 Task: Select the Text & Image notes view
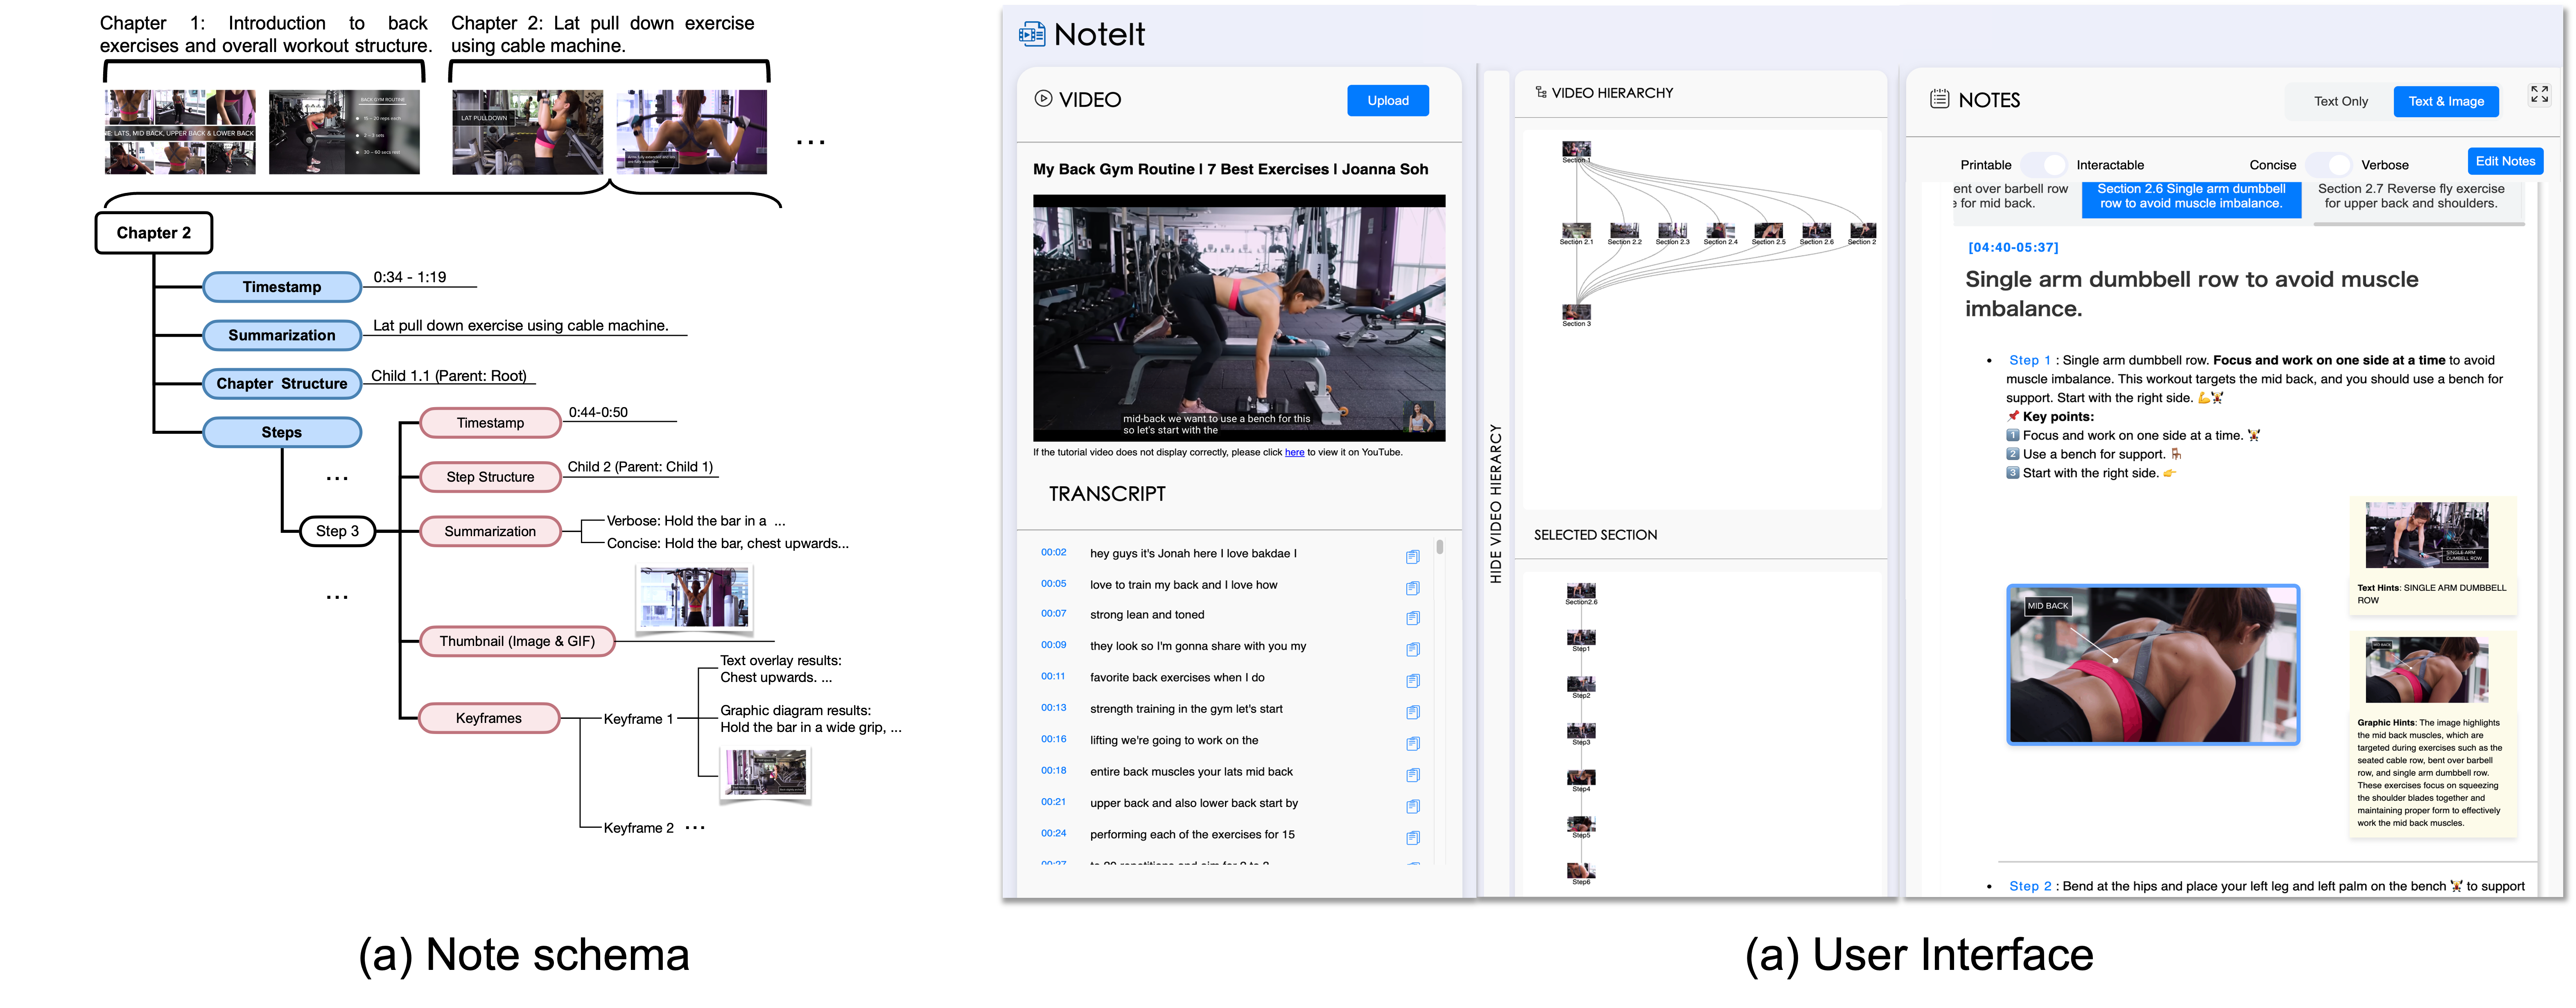2445,101
